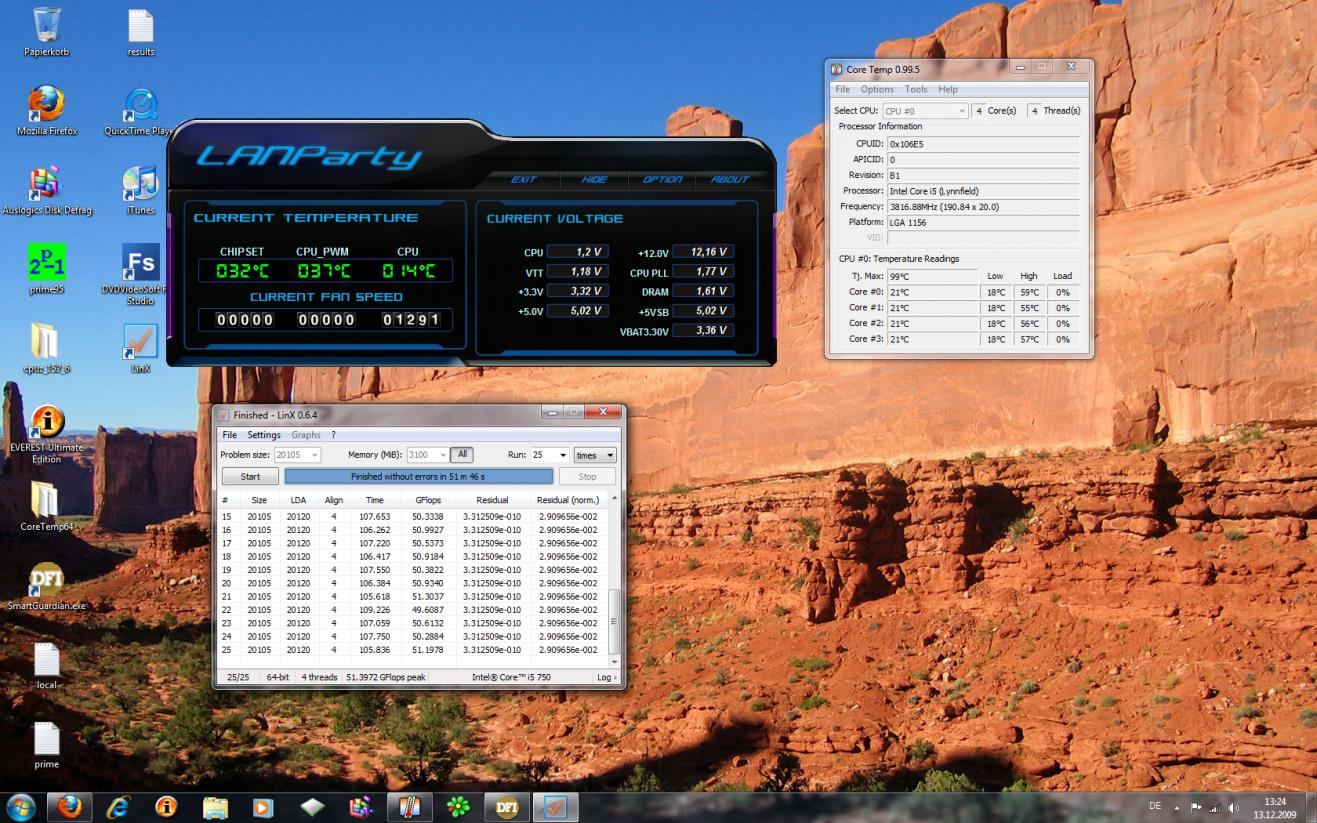Open the cpuz_152_6 folder
Screen dimensions: 1317x823
46,348
